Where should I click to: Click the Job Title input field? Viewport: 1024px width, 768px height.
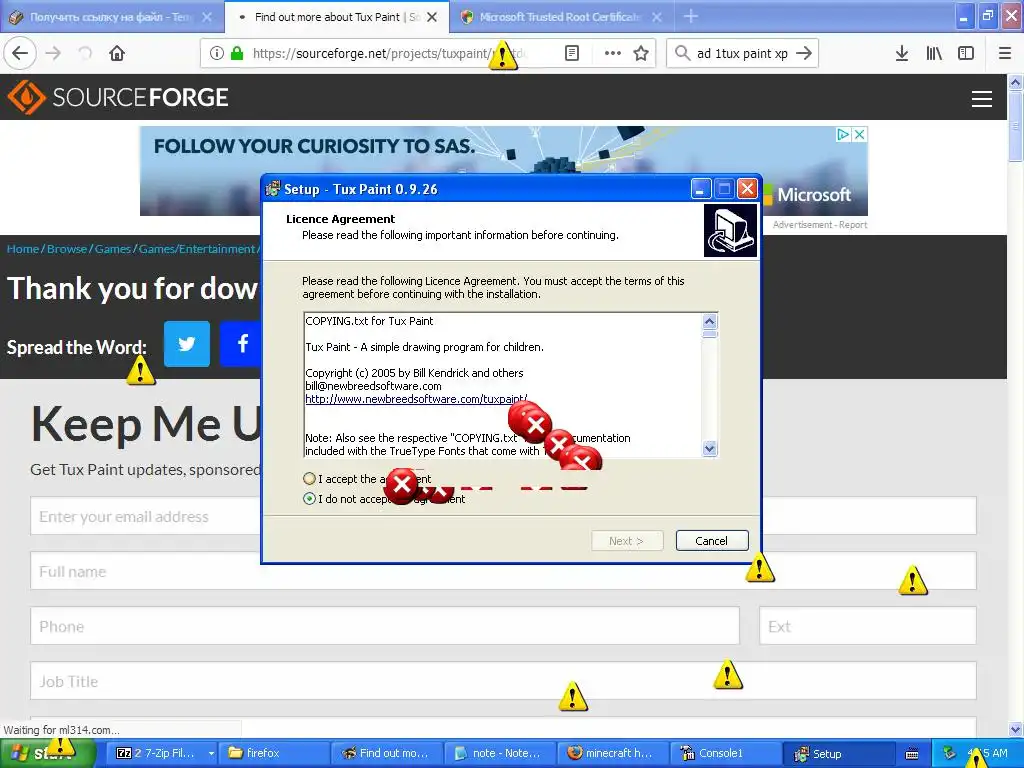click(503, 680)
